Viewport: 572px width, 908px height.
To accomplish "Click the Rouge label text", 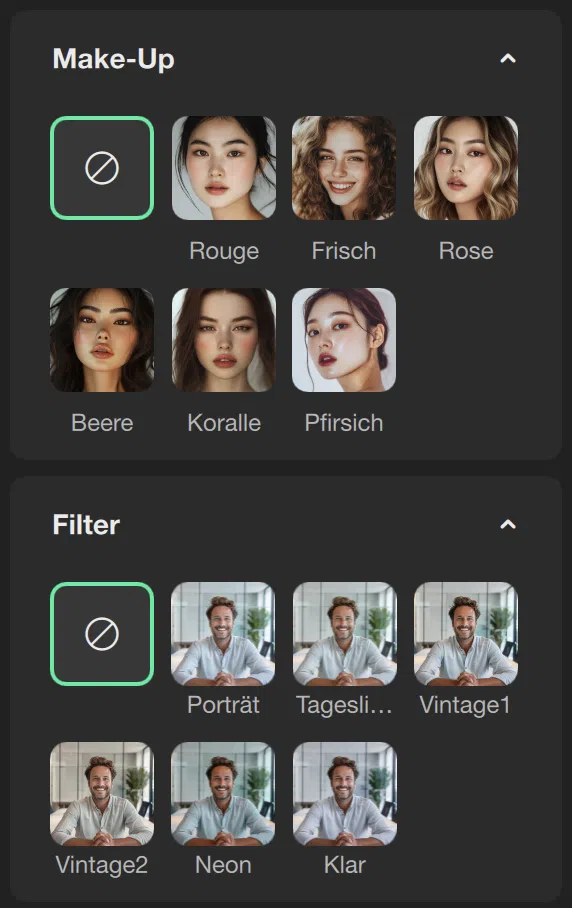I will (224, 251).
